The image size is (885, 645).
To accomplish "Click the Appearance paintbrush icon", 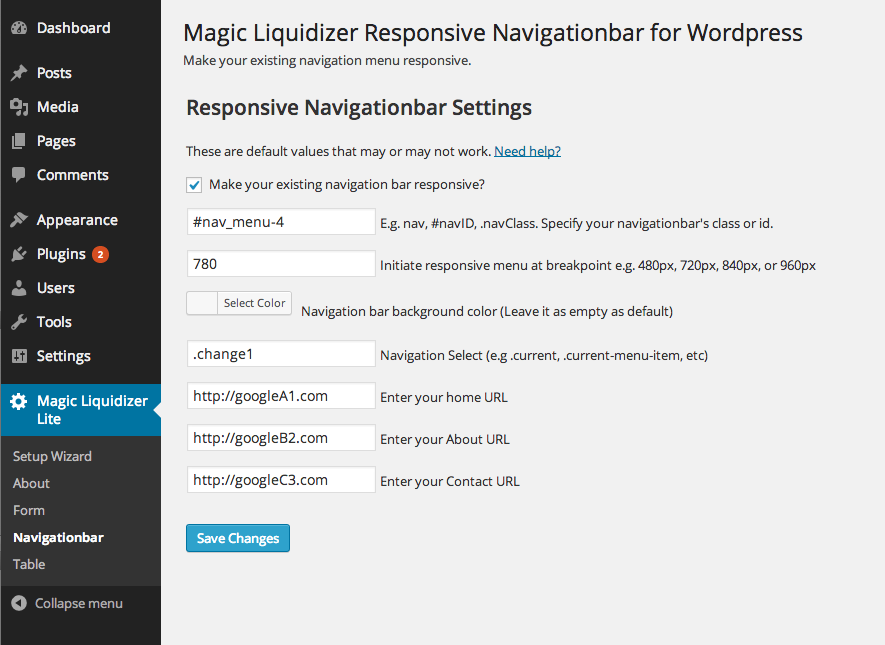I will tap(19, 220).
